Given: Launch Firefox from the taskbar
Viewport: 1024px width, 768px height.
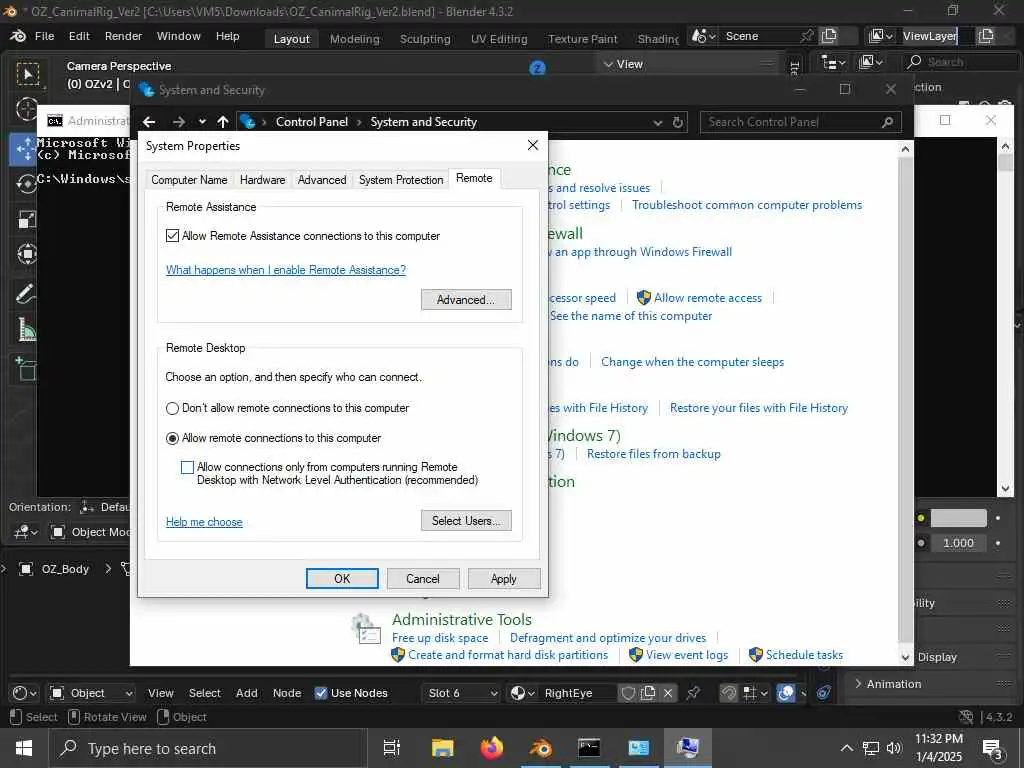Looking at the screenshot, I should [492, 748].
